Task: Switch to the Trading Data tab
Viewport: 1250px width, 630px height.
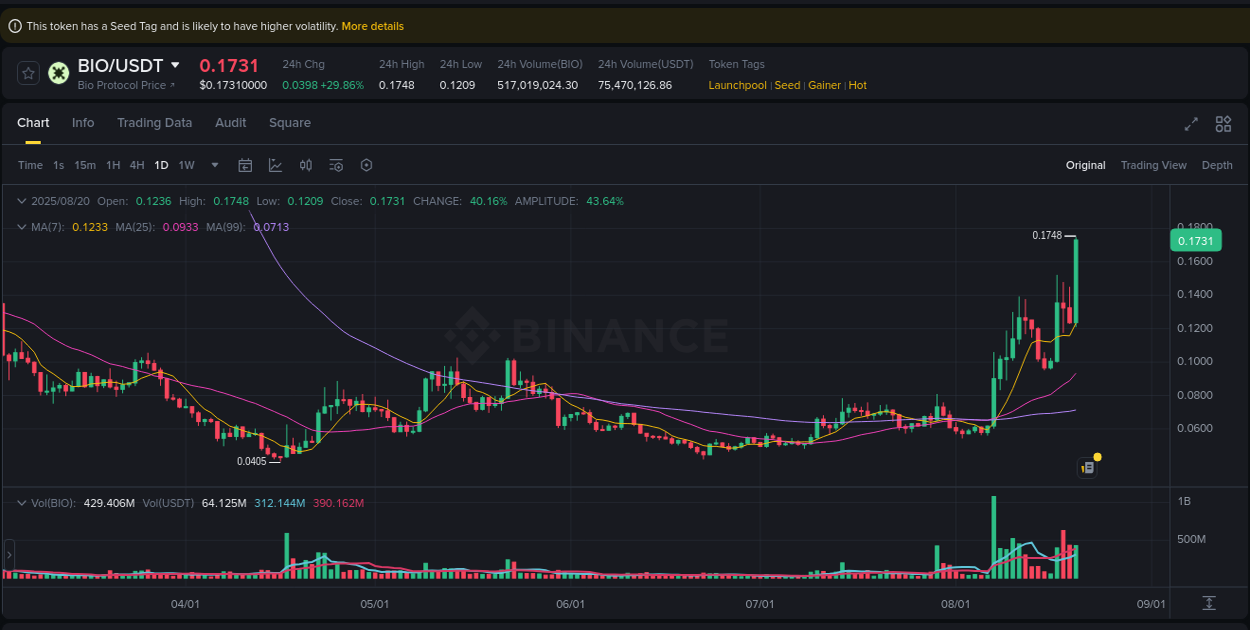Action: [154, 122]
